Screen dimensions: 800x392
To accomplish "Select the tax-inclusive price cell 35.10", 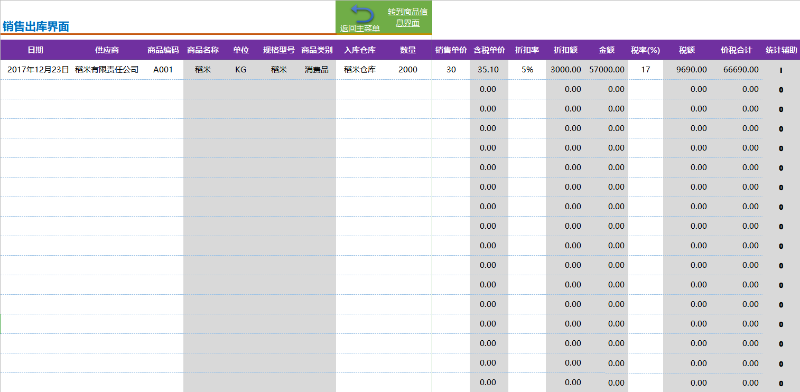I will point(488,70).
